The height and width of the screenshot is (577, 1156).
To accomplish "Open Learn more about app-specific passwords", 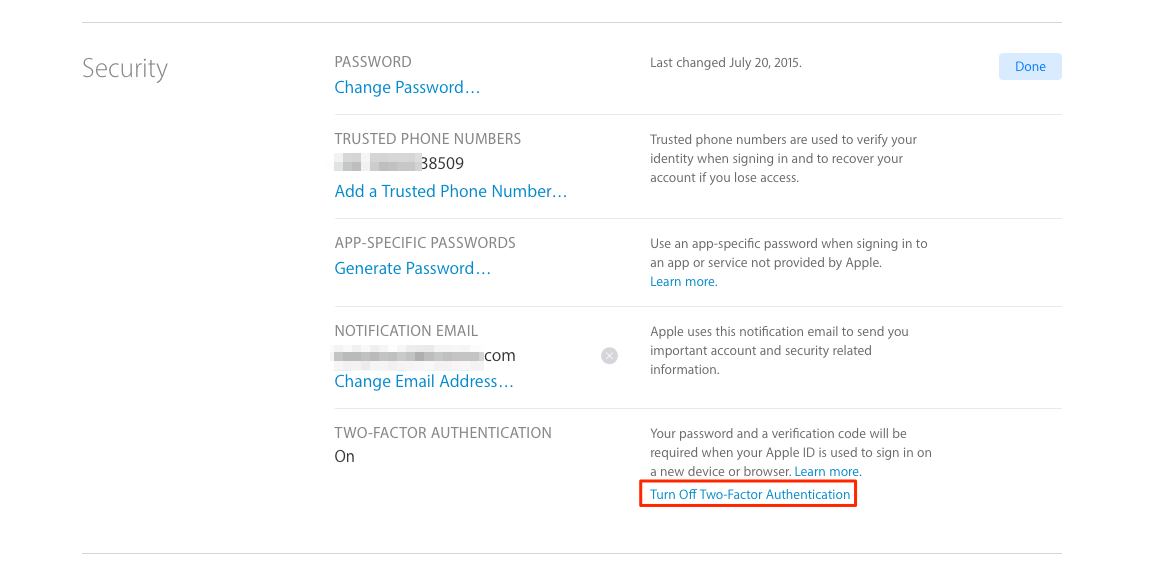I will pyautogui.click(x=683, y=282).
